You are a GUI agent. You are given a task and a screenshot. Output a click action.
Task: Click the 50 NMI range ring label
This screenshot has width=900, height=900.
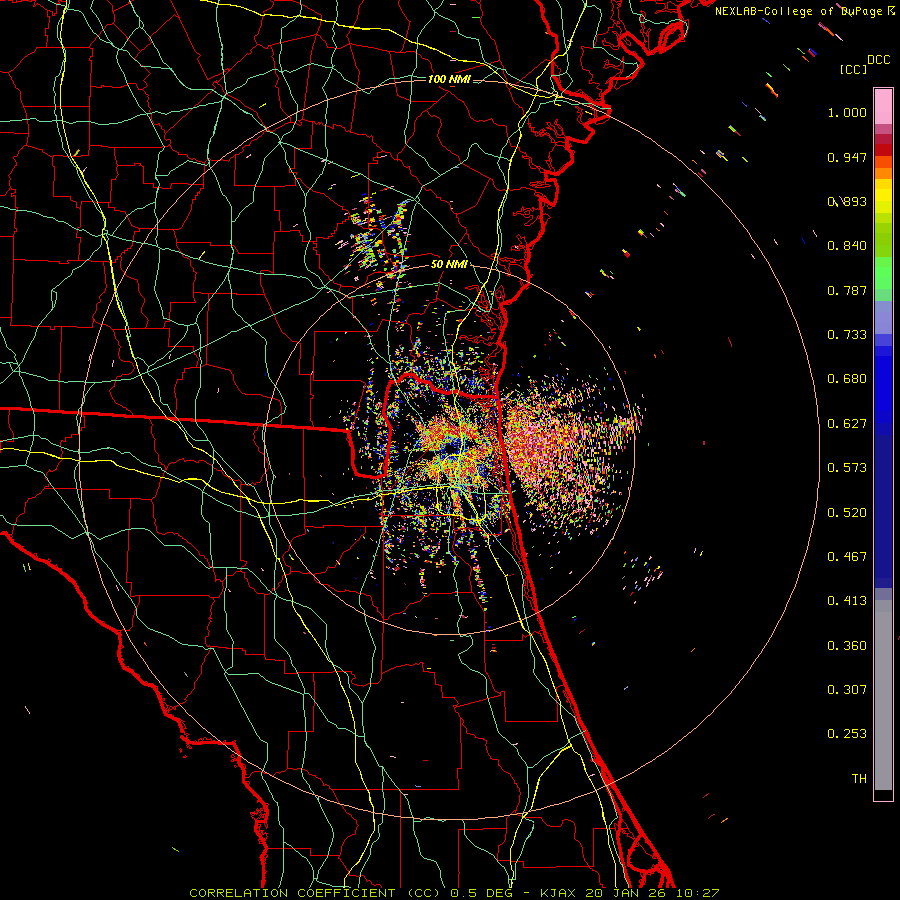(x=449, y=265)
